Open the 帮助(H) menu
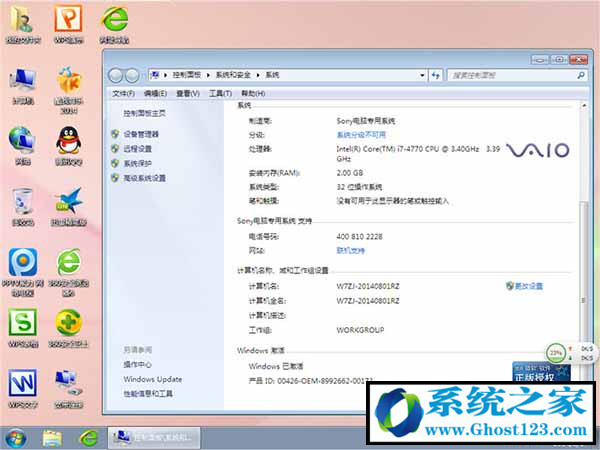This screenshot has width=600, height=450. pos(253,93)
